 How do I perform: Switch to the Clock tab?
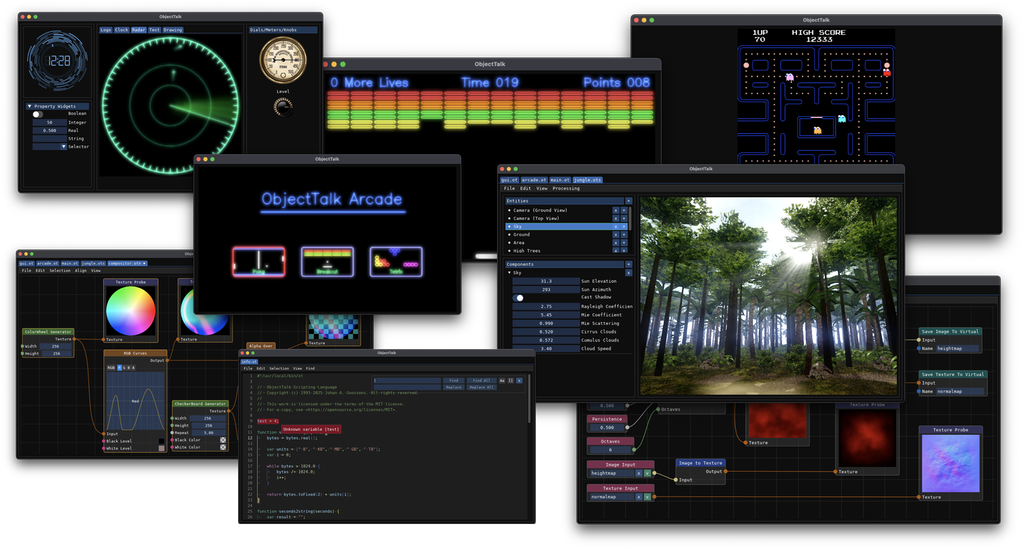(121, 30)
